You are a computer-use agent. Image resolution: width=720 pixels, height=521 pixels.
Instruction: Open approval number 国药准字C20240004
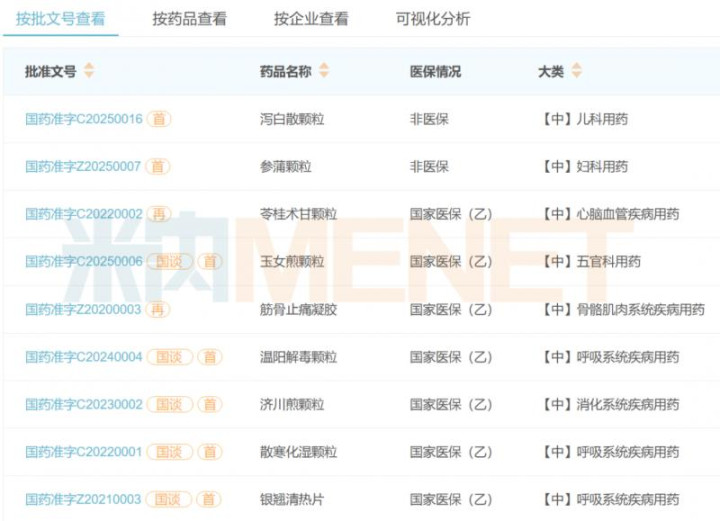[84, 357]
